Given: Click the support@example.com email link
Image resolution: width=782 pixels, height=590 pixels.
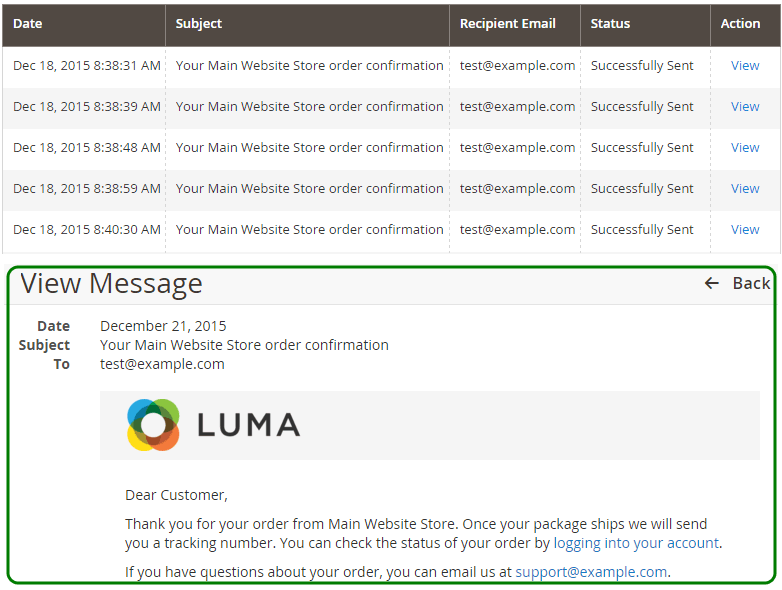Looking at the screenshot, I should [x=591, y=572].
